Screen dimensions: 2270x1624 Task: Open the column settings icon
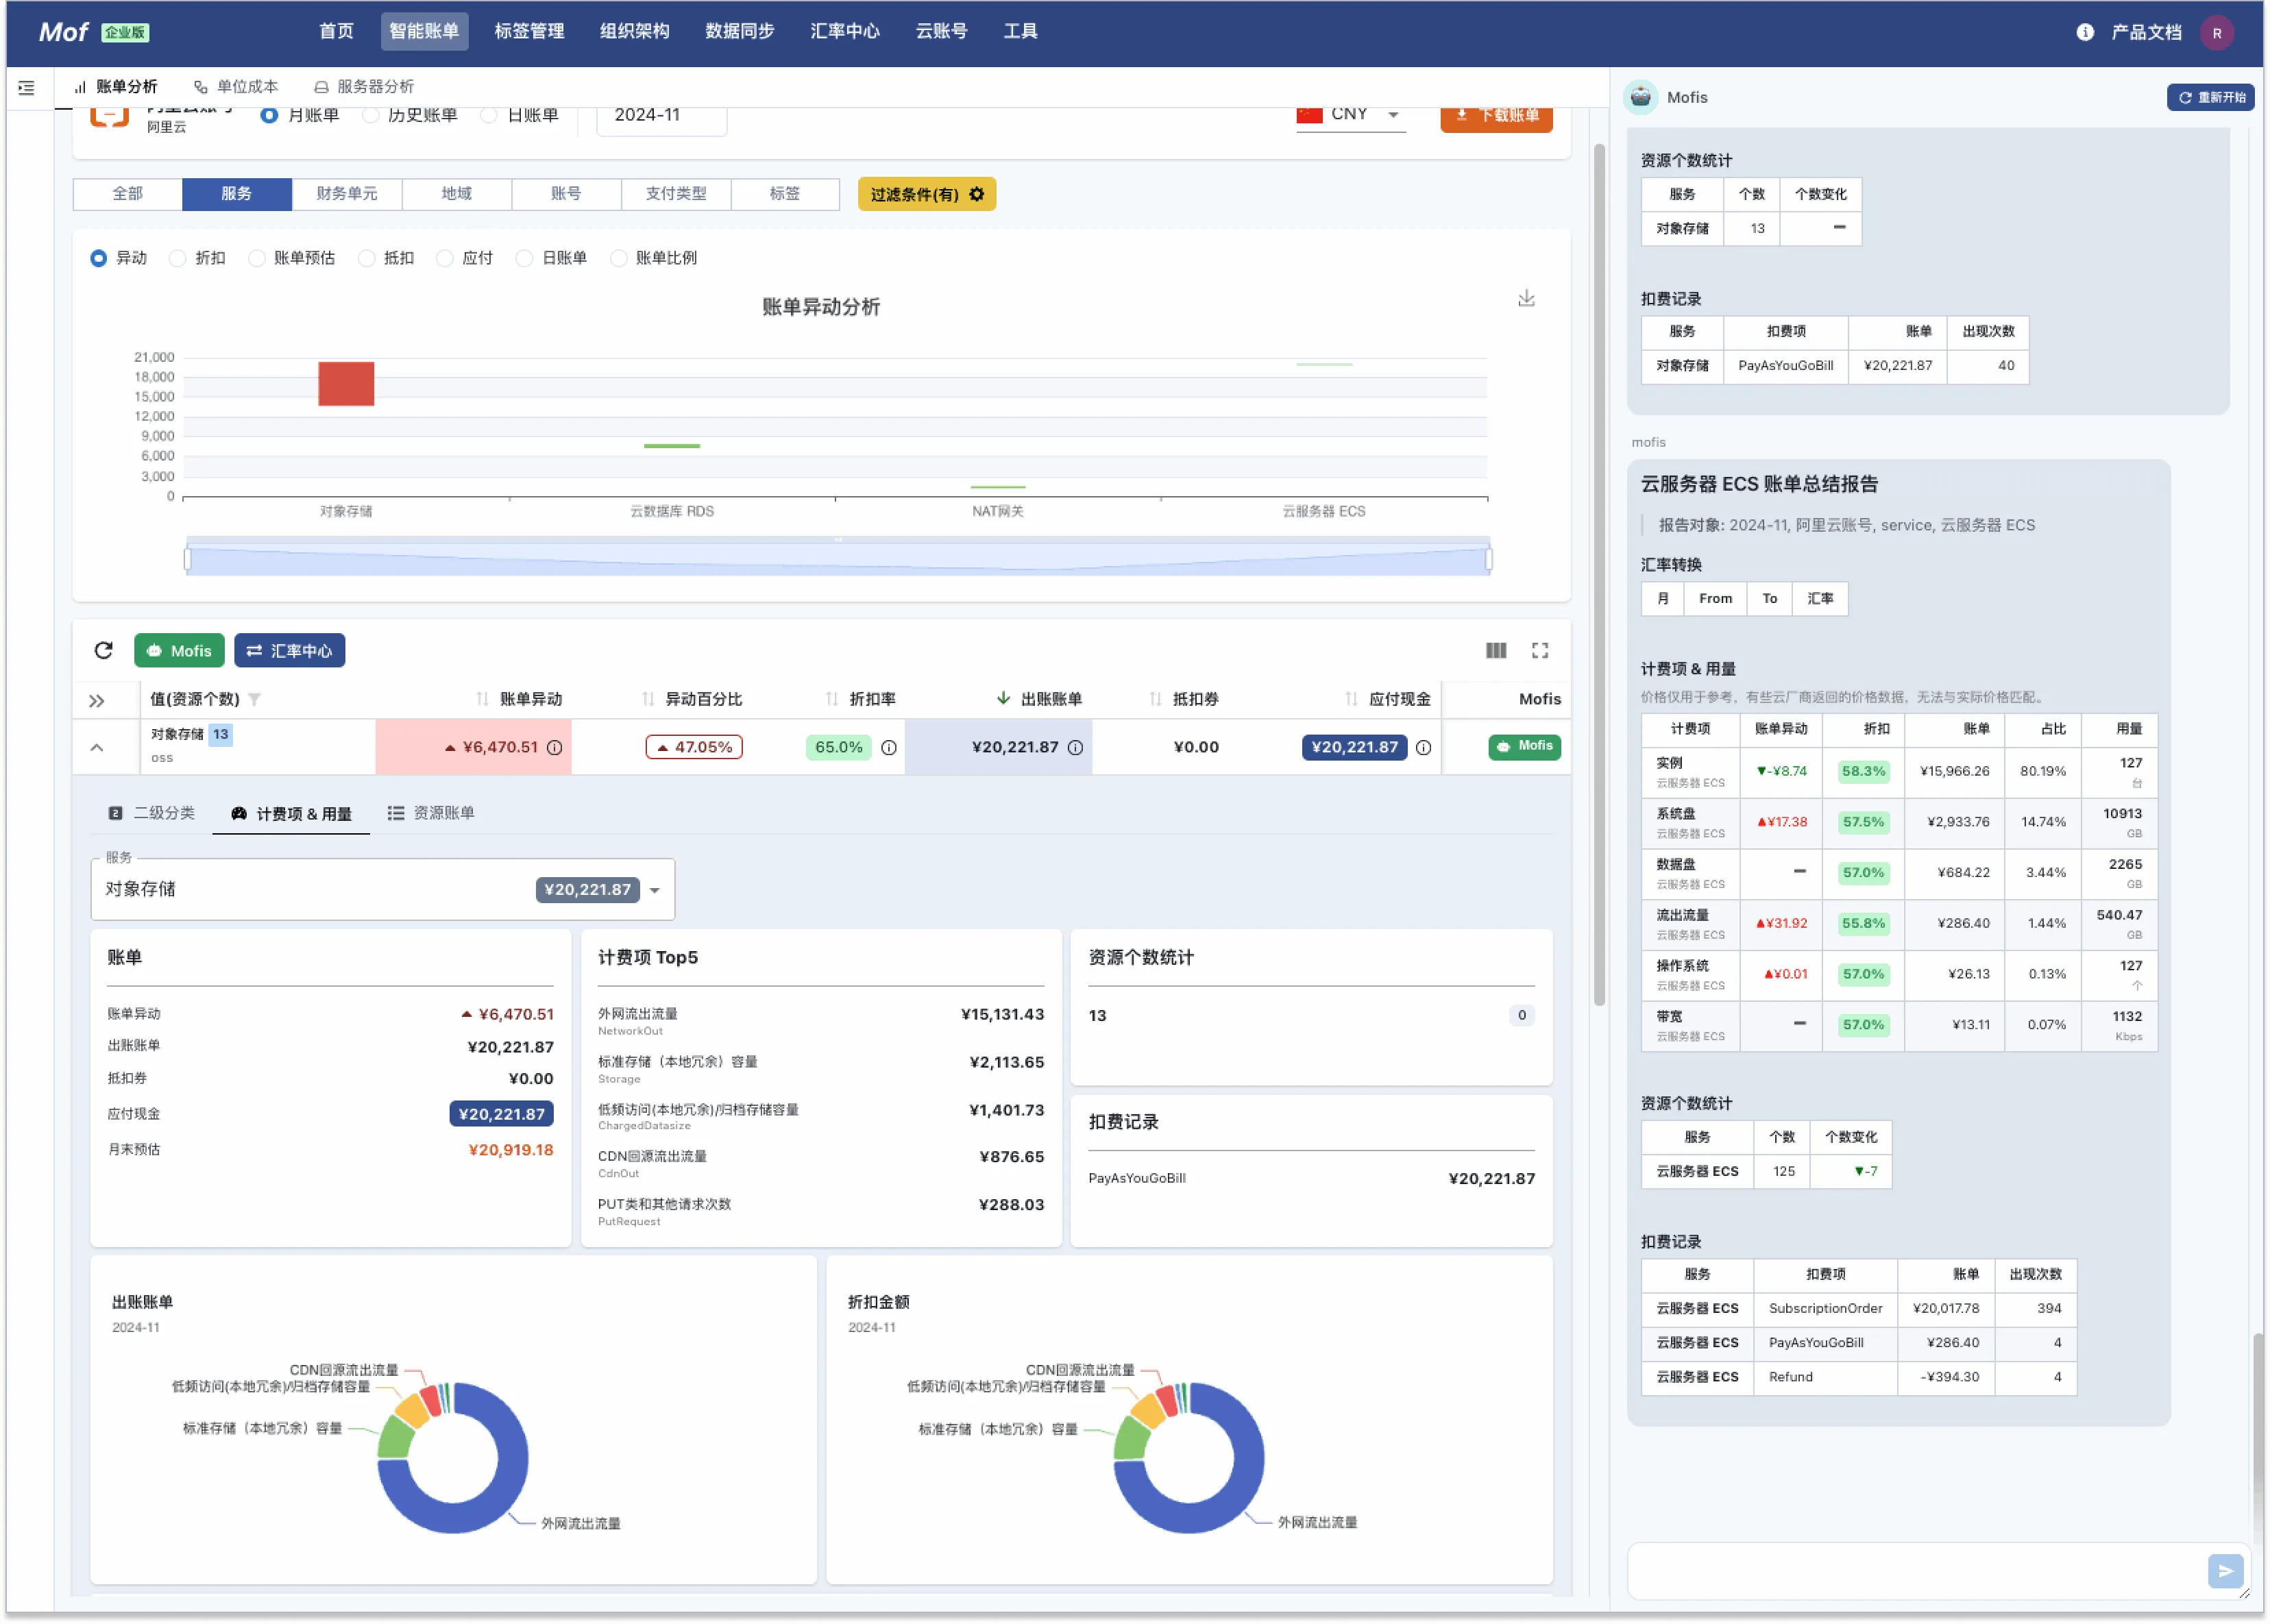1496,651
